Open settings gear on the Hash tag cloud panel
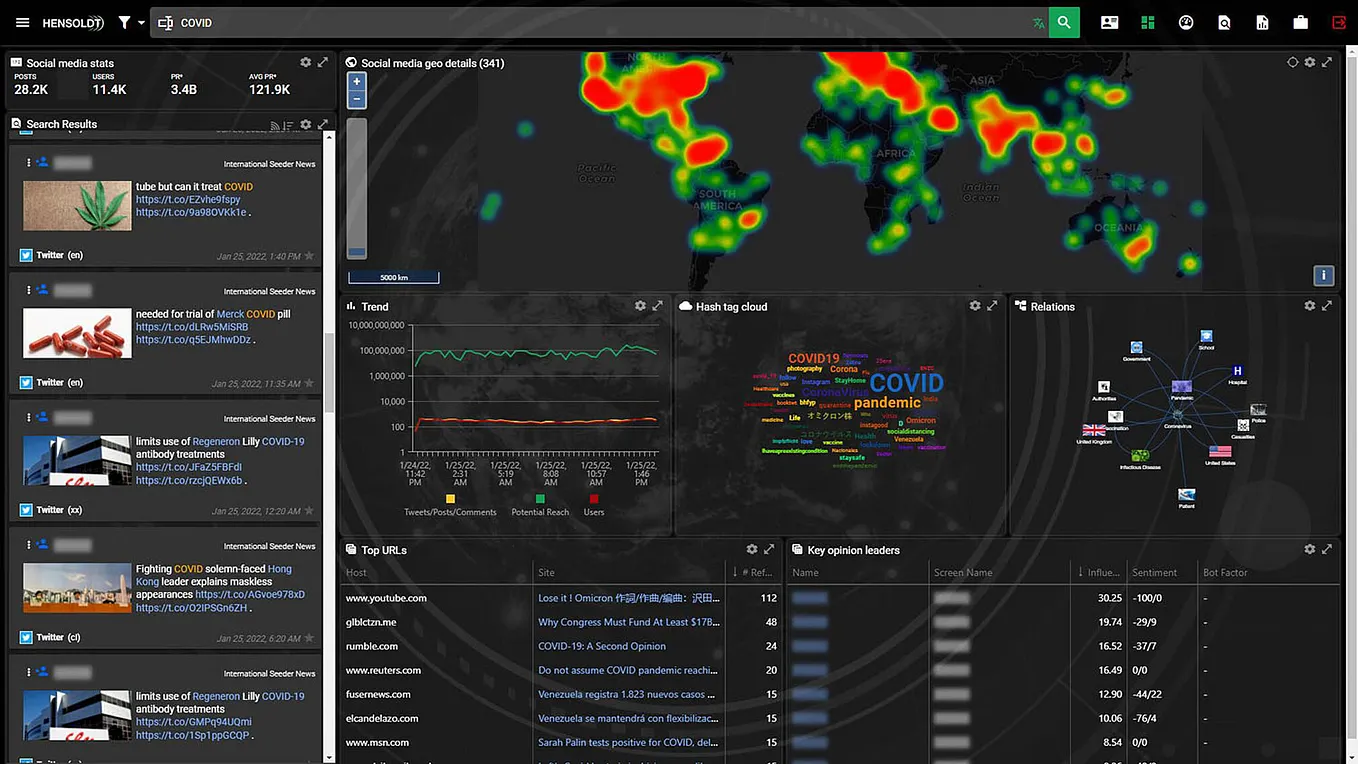Screen dimensions: 1358x764 click(975, 306)
